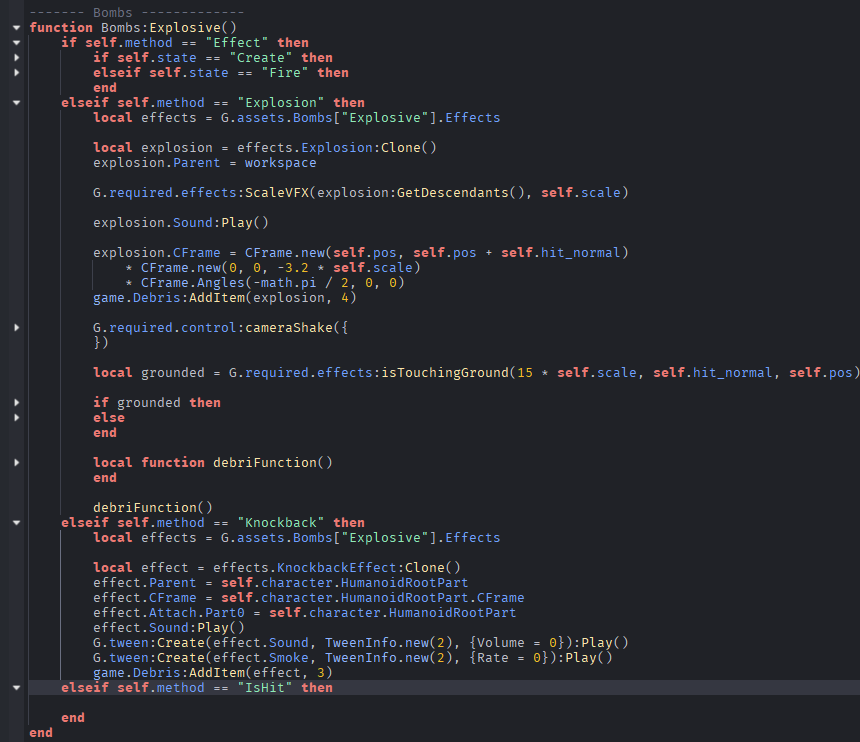Click the 'Bombs' comment header line
This screenshot has height=742, width=860.
click(x=137, y=13)
